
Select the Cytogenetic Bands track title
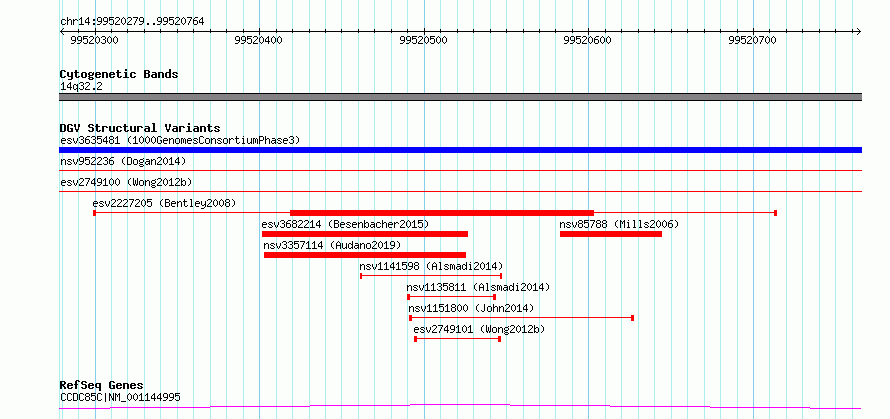[119, 74]
